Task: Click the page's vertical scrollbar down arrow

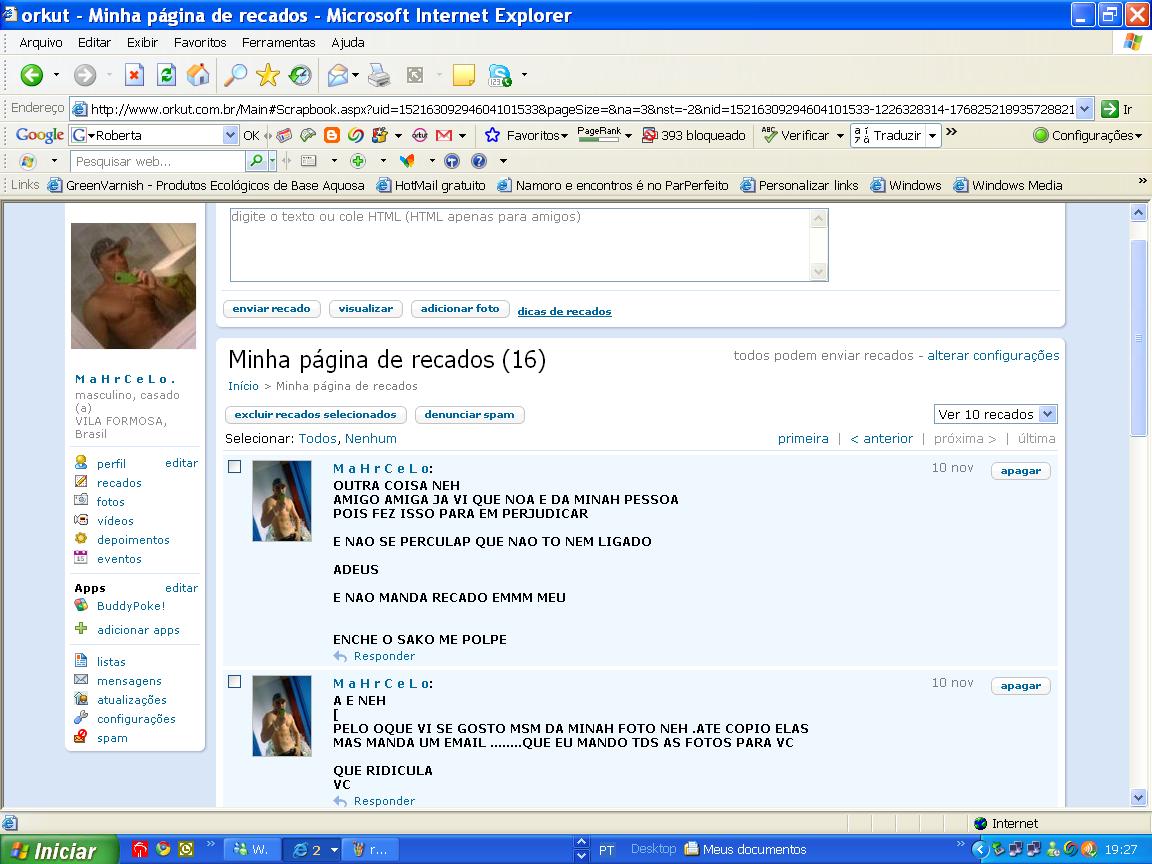Action: point(1139,798)
